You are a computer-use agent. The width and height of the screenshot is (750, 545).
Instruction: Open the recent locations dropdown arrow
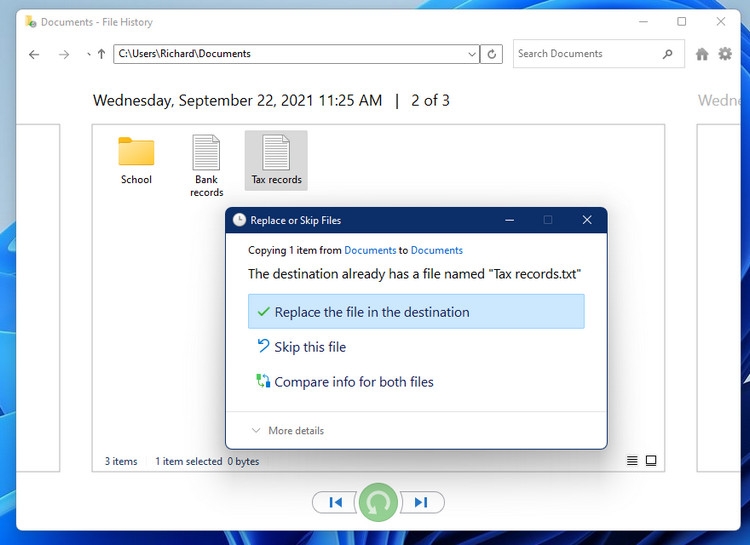coord(89,55)
